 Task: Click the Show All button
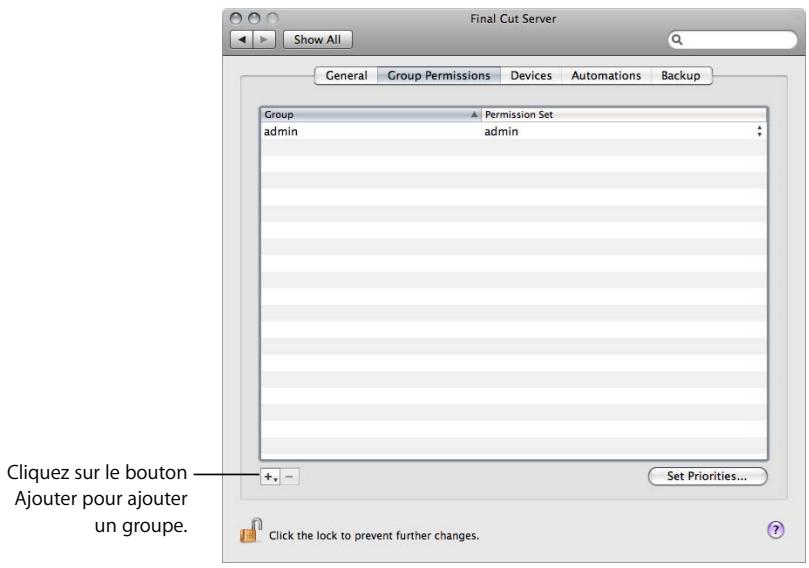(x=317, y=39)
